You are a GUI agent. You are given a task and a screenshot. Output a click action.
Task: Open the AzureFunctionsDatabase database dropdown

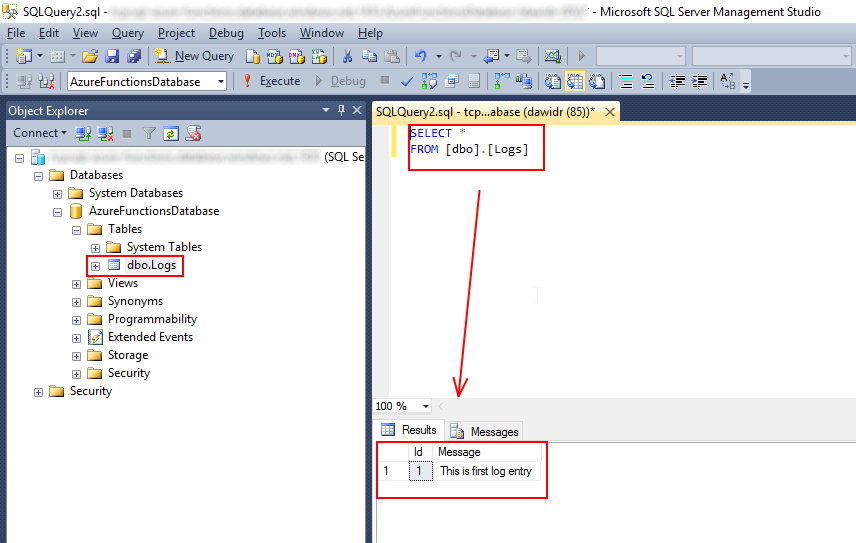220,81
